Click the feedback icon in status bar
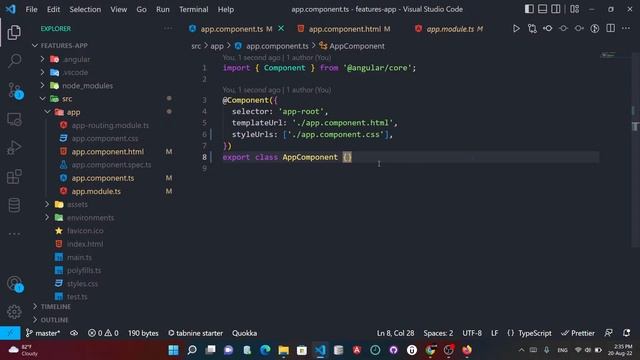 tap(608, 333)
